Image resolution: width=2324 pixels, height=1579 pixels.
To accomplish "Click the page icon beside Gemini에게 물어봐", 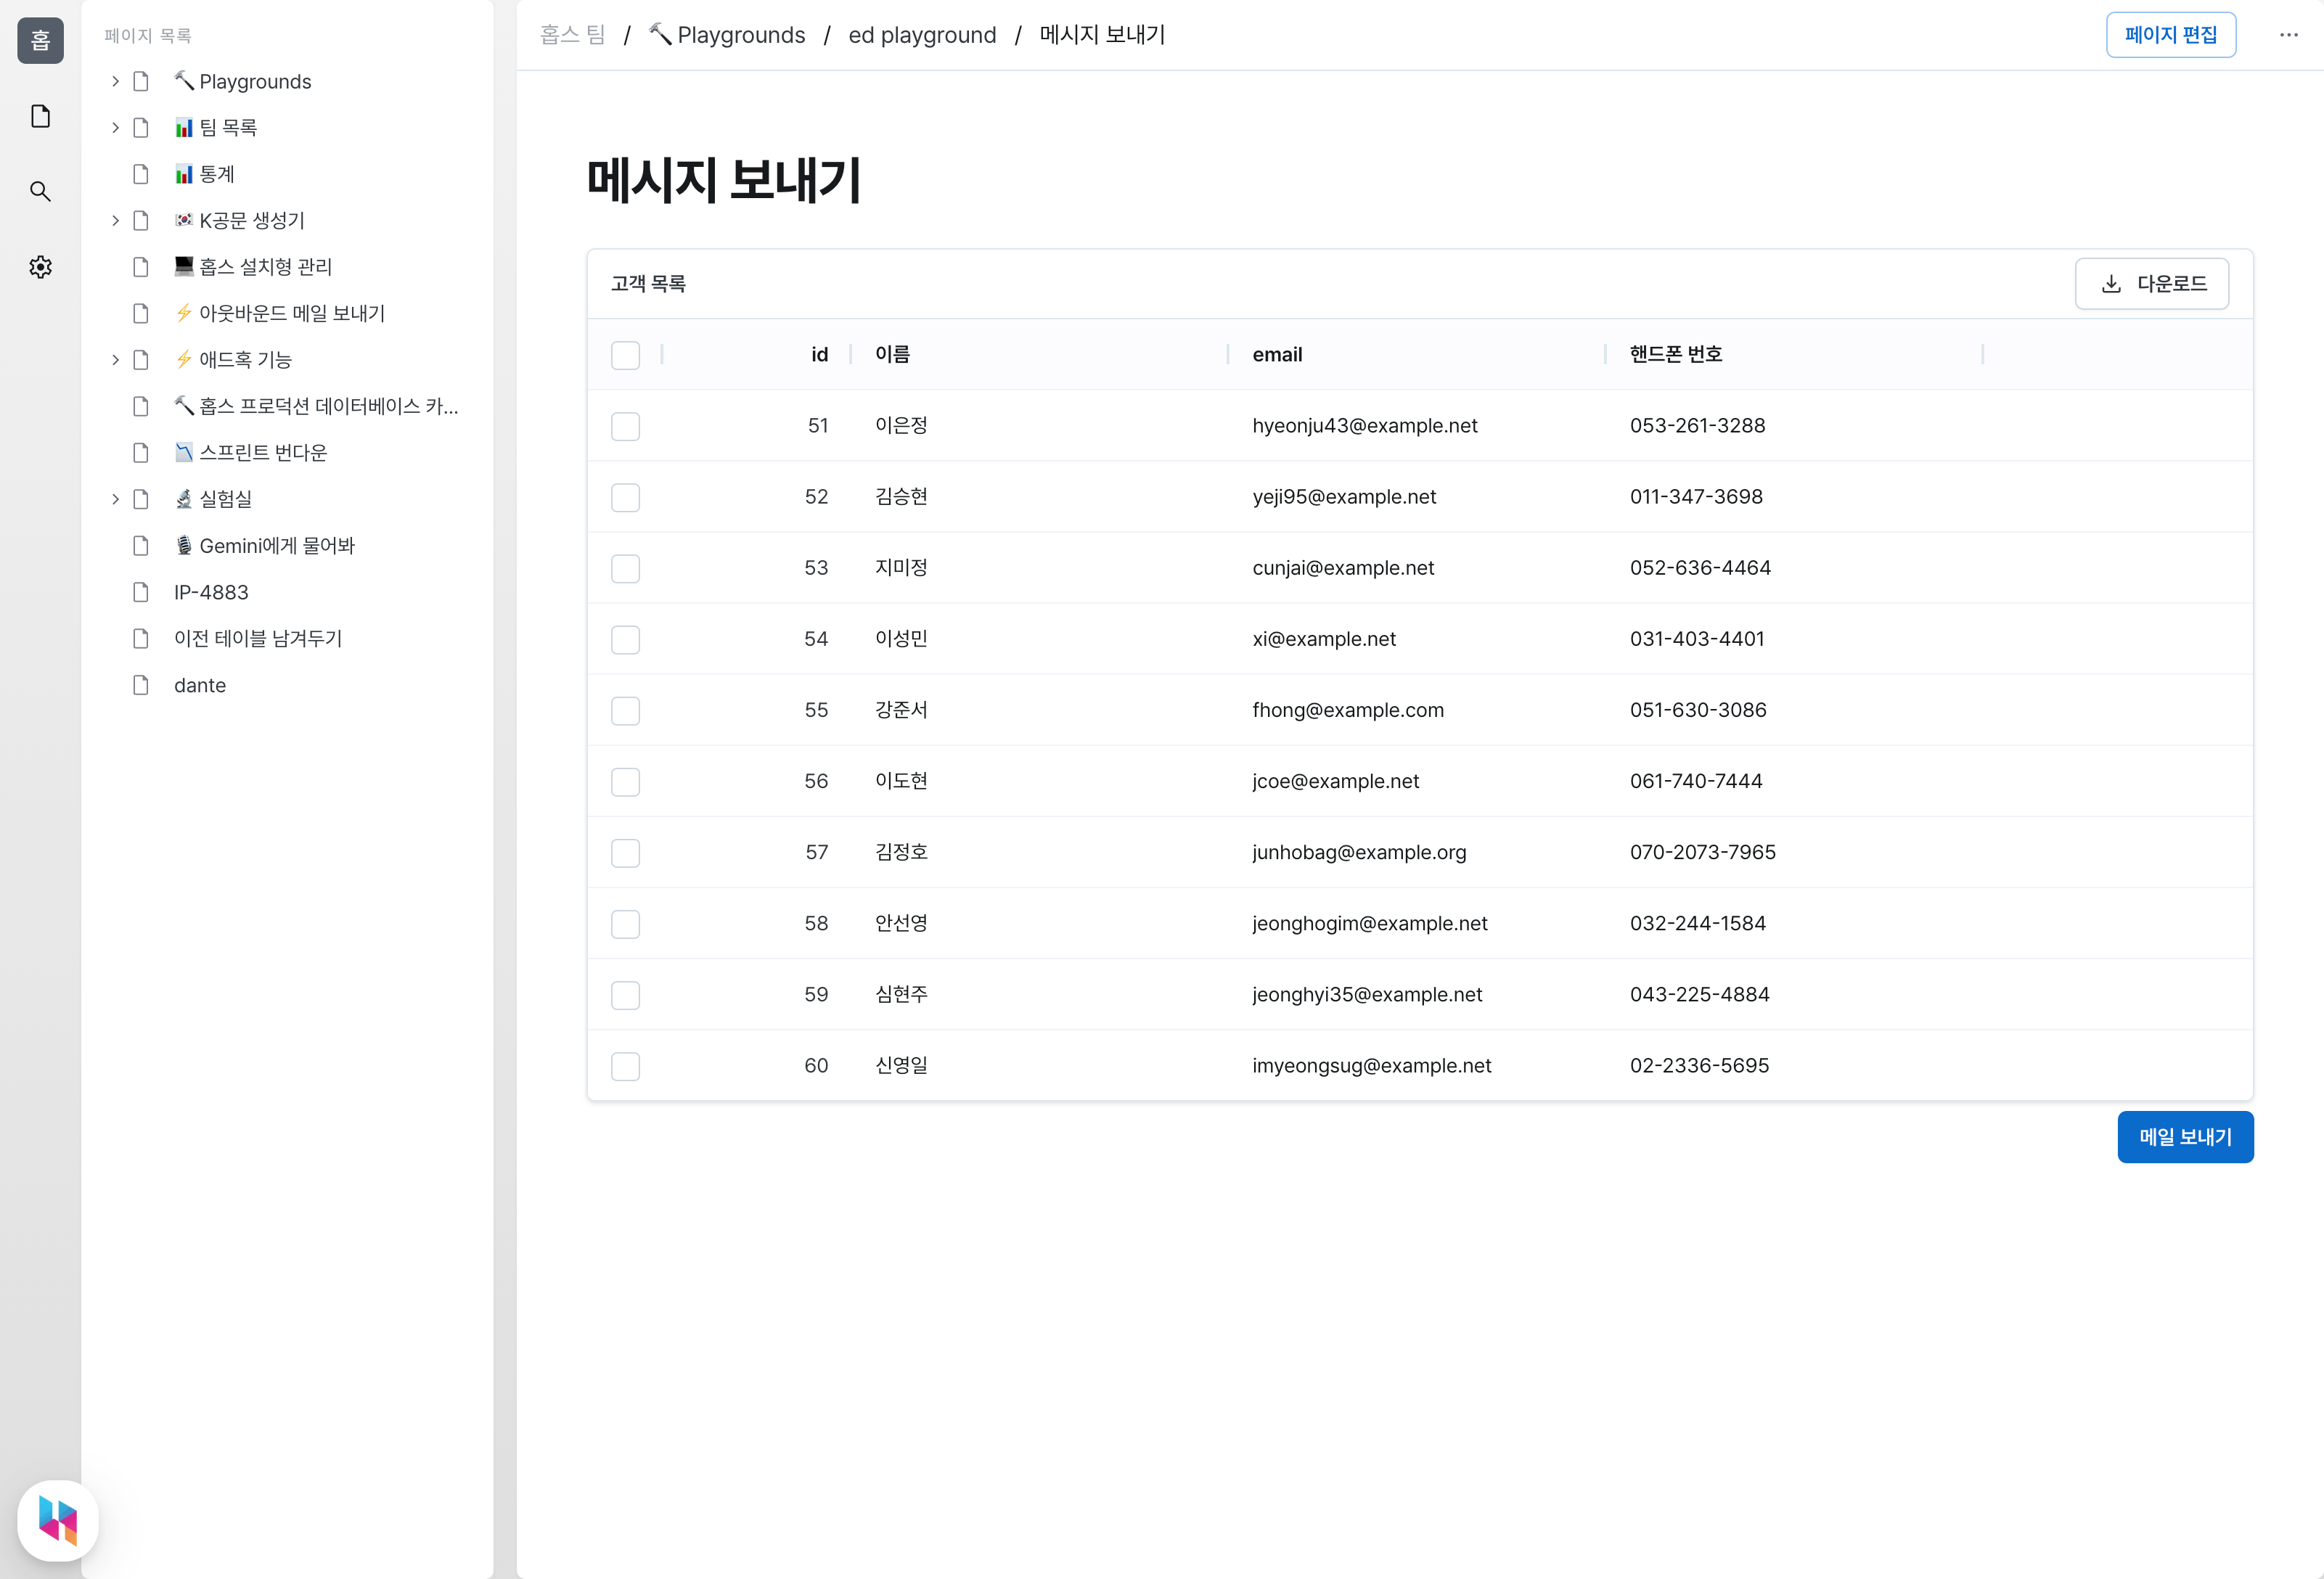I will (x=141, y=545).
